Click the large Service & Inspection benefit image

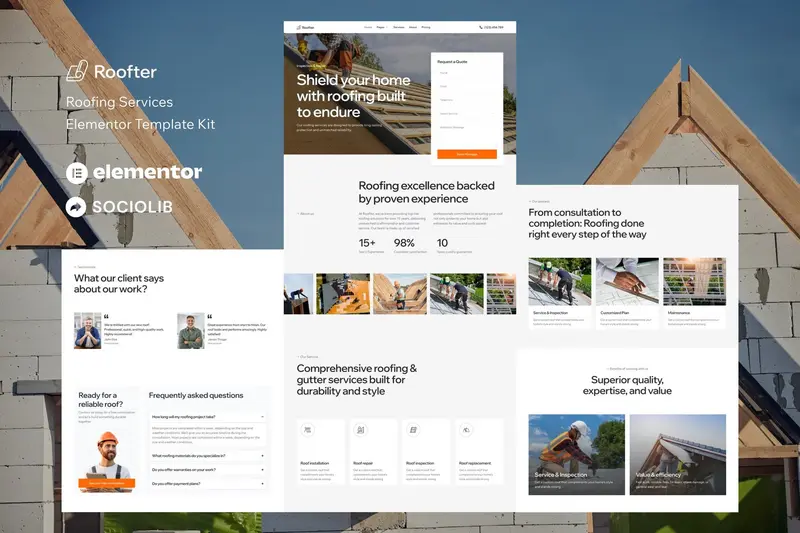(577, 454)
